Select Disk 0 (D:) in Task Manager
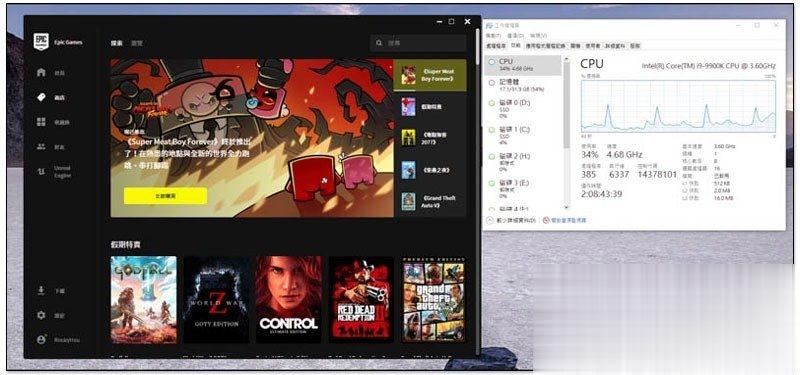800x375 pixels. [523, 109]
